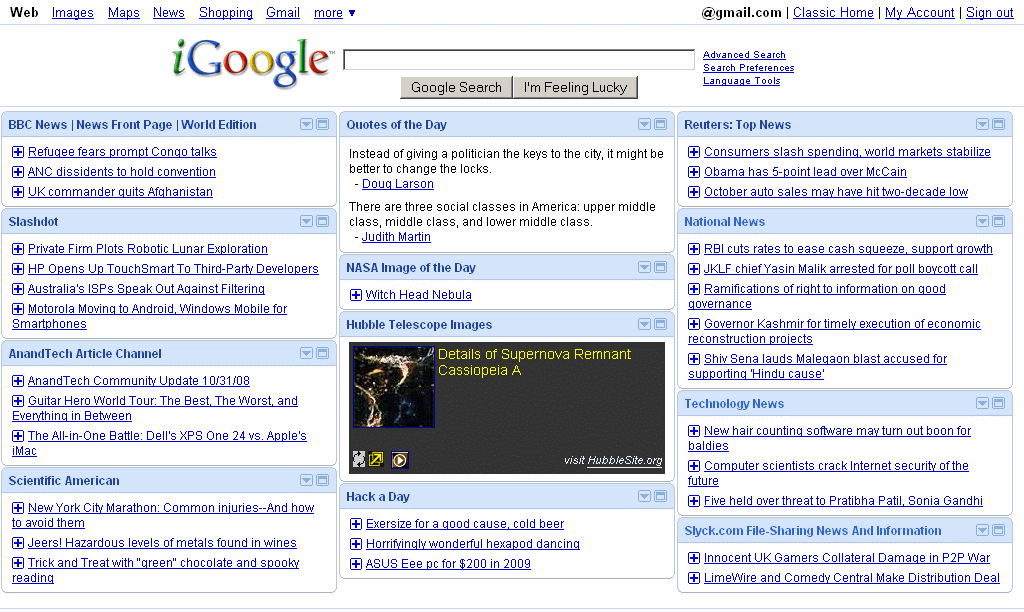1024x612 pixels.
Task: Pop out the Hubble image viewer
Action: point(375,459)
